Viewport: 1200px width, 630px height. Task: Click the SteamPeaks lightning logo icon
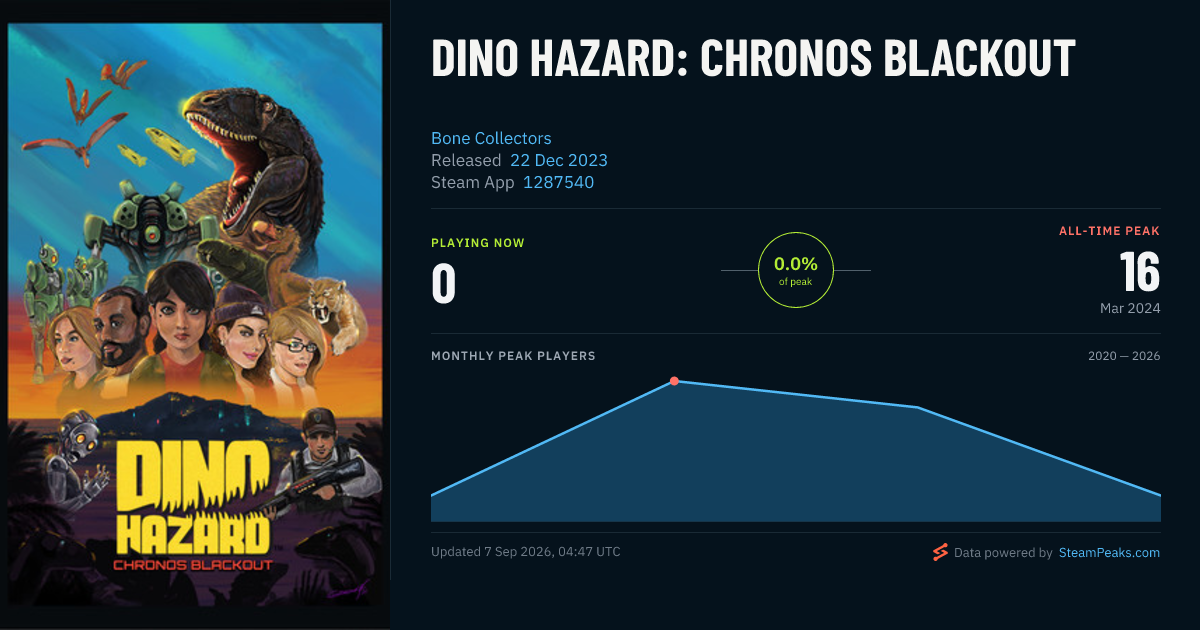coord(940,552)
